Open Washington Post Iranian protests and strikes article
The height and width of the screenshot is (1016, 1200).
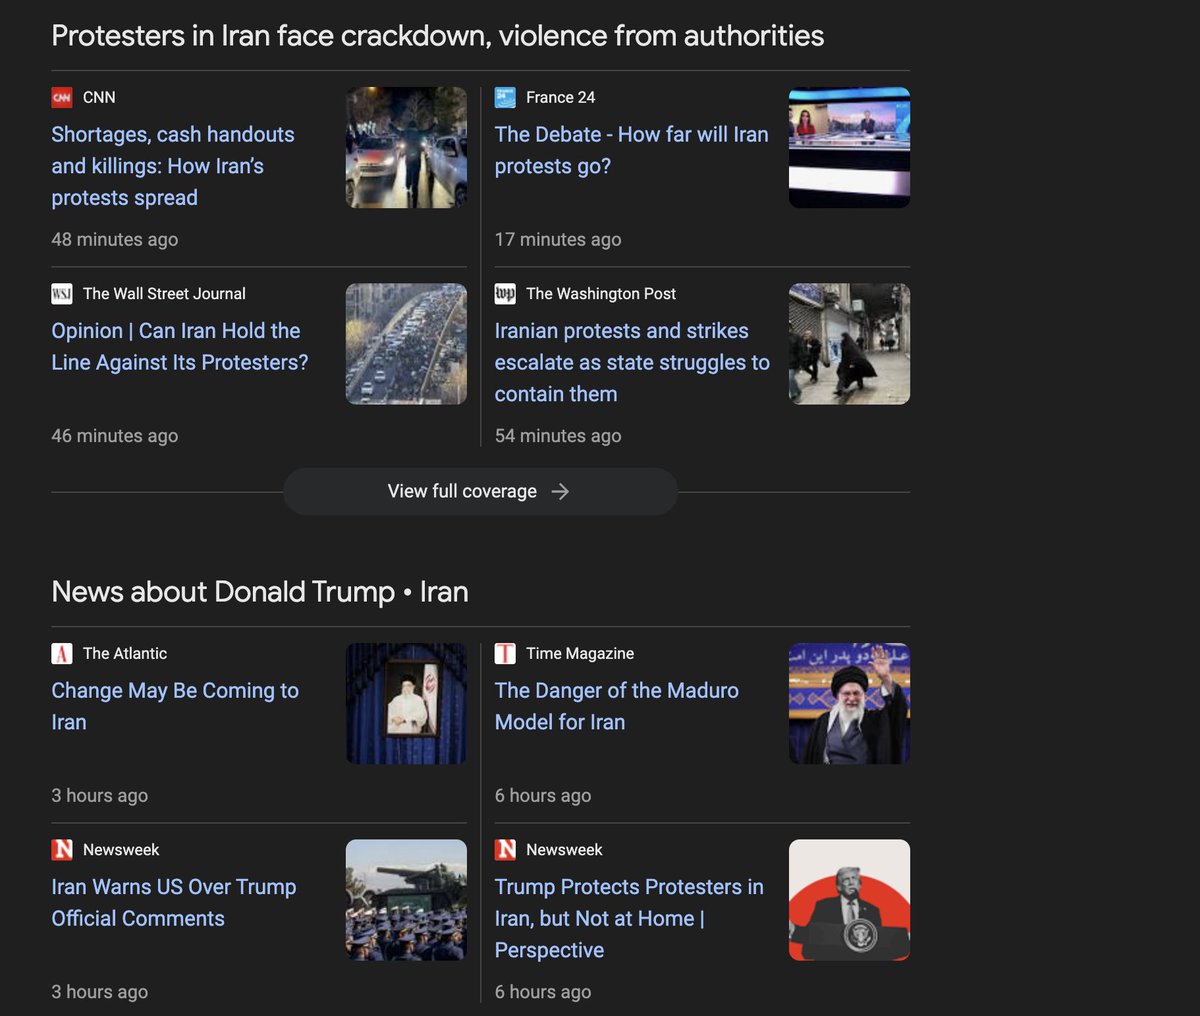click(x=632, y=362)
